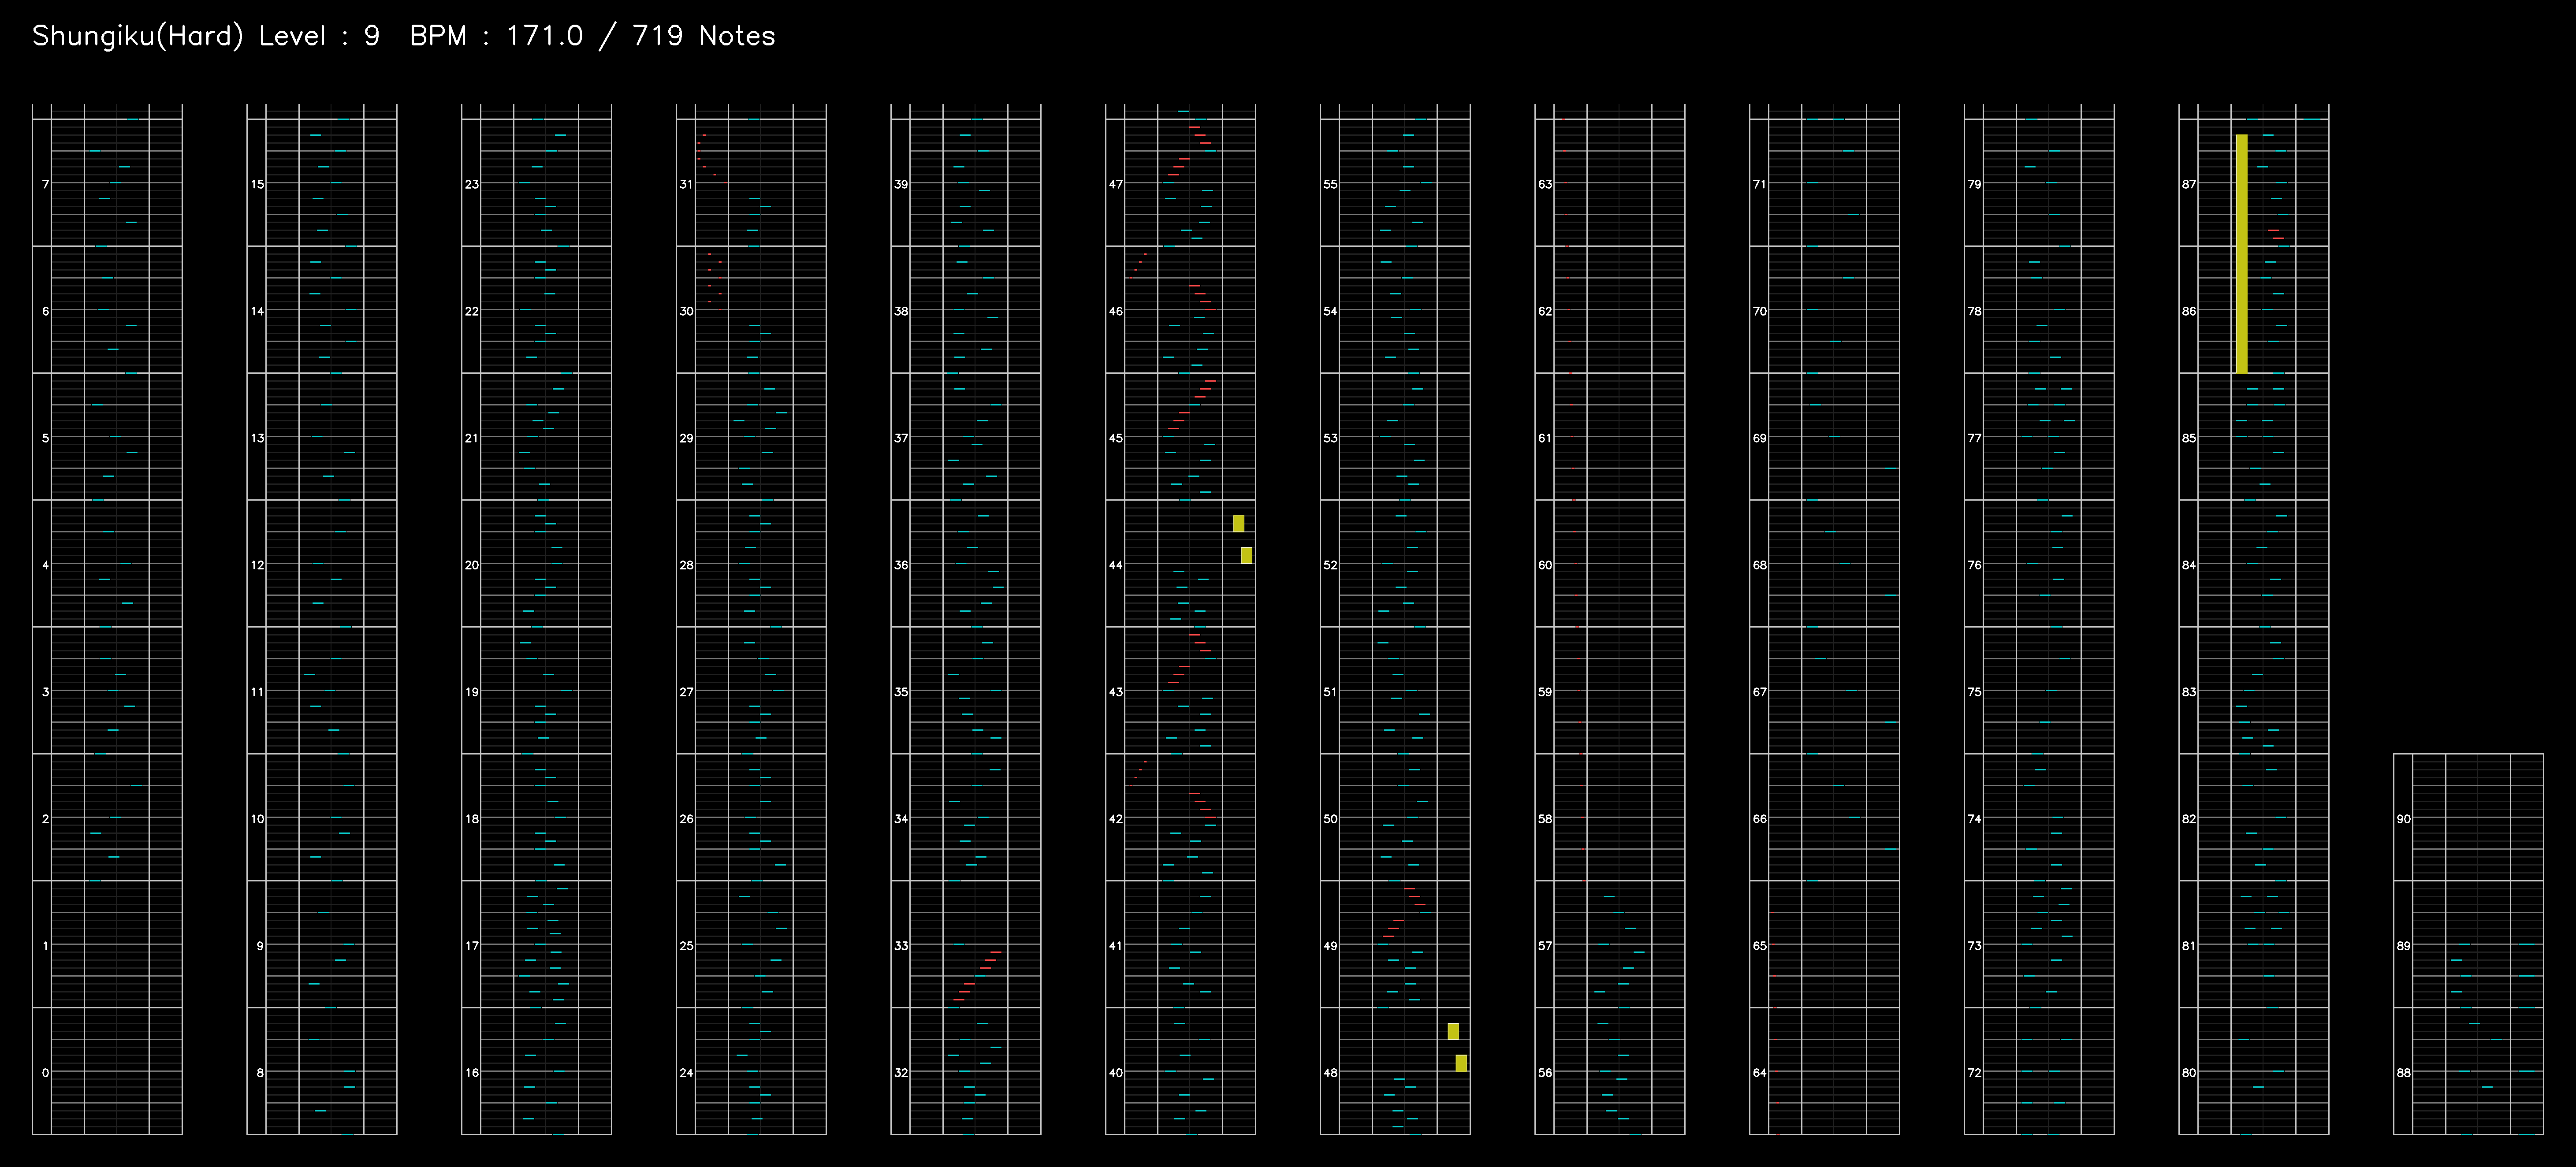This screenshot has height=1167, width=2576.
Task: Select measure number label '28'
Action: (x=686, y=565)
